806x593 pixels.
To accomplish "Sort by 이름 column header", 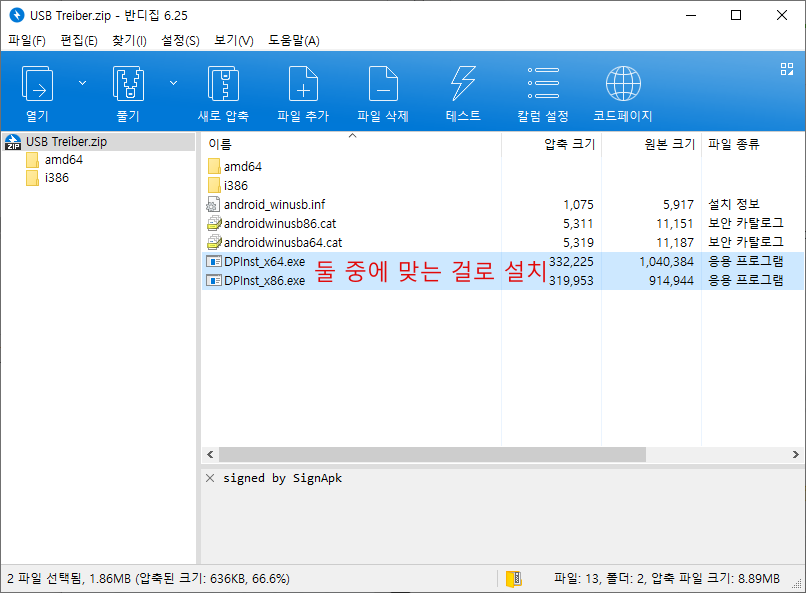I will coord(352,144).
